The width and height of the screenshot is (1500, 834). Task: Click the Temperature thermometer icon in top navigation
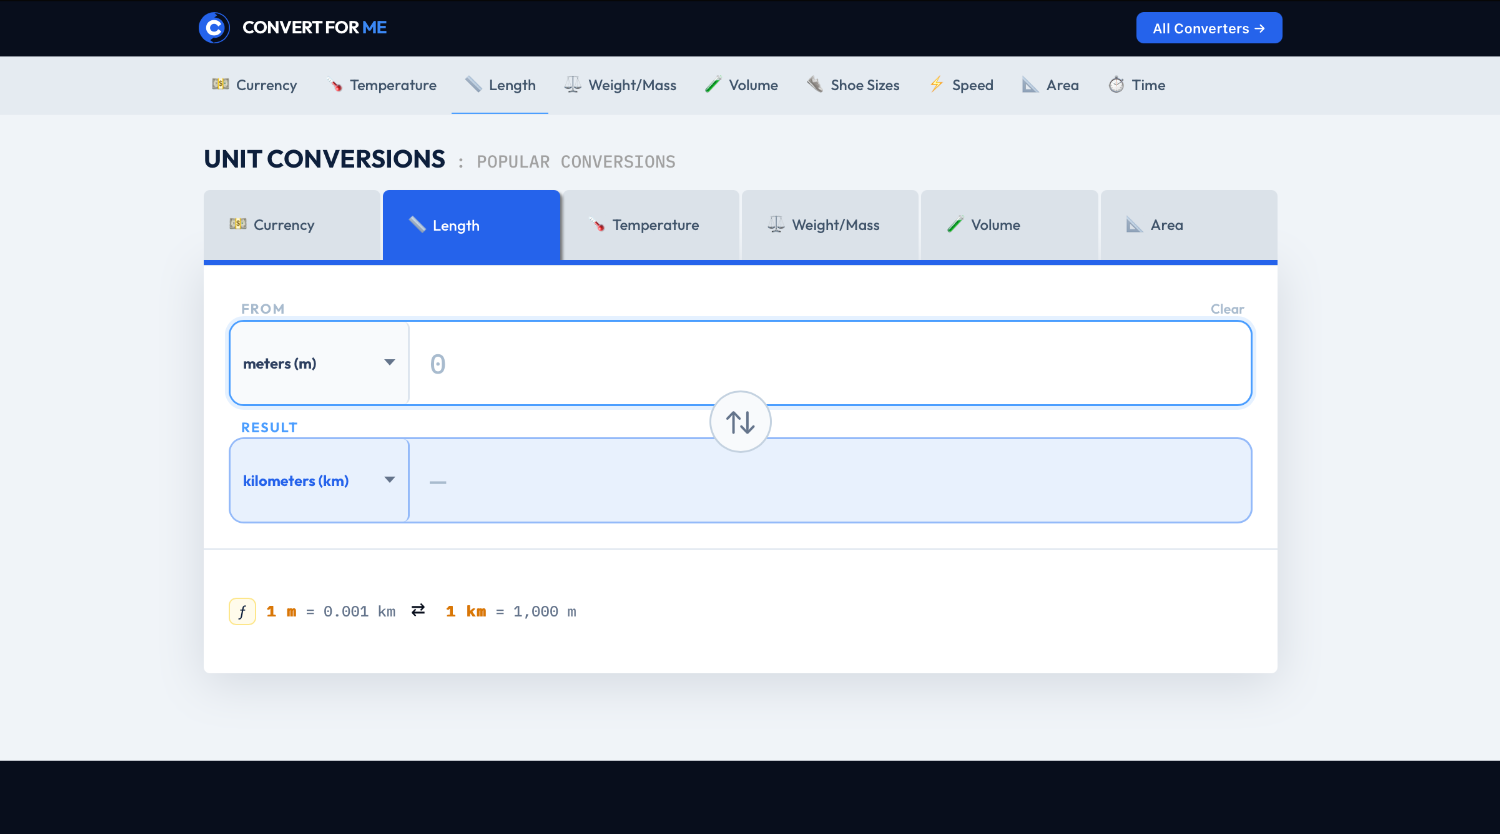coord(336,85)
